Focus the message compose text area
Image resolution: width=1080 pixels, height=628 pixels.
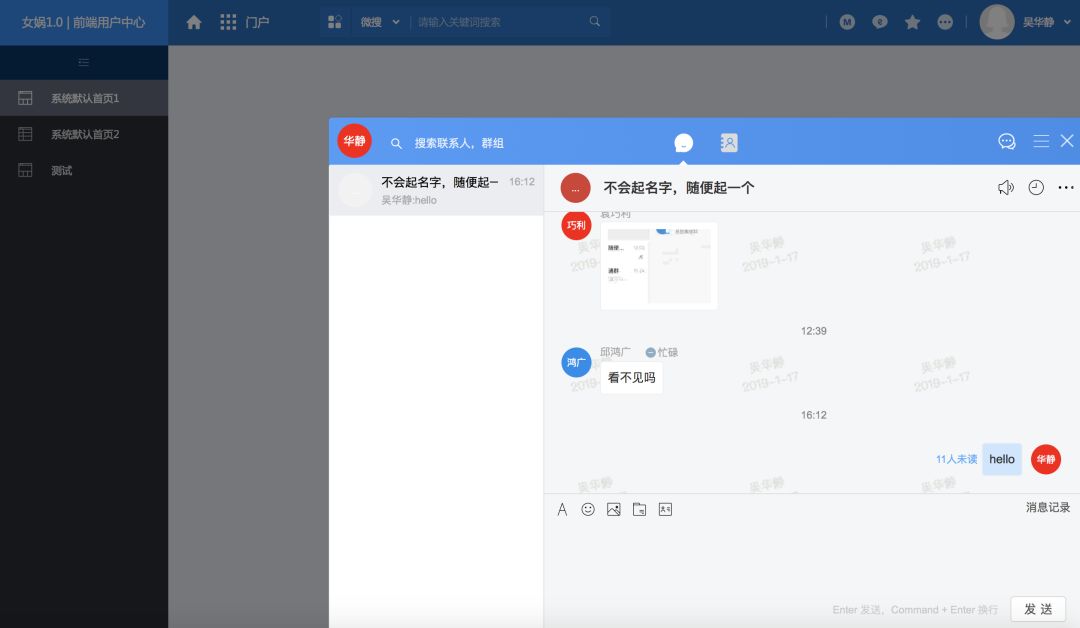[811, 558]
